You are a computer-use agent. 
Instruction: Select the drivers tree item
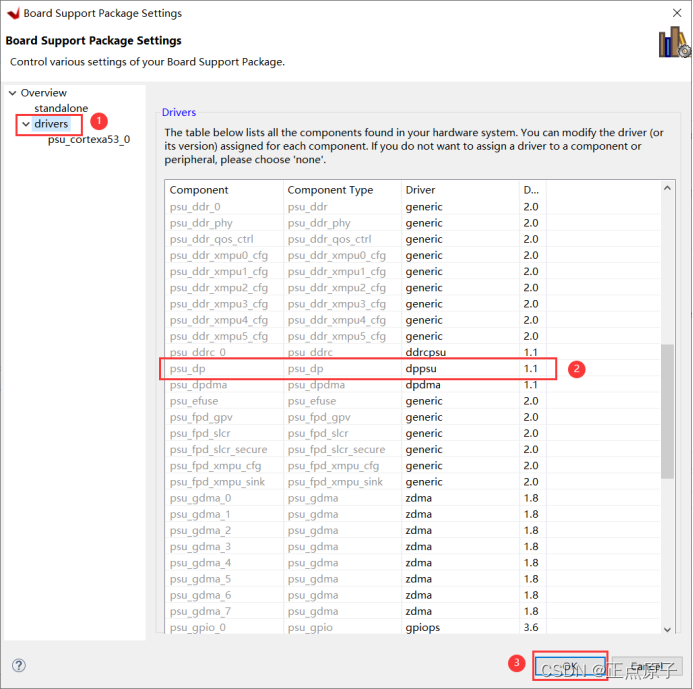(x=51, y=124)
